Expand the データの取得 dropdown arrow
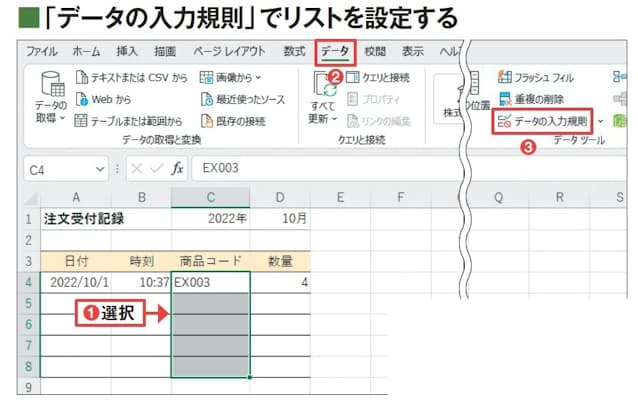 point(62,118)
